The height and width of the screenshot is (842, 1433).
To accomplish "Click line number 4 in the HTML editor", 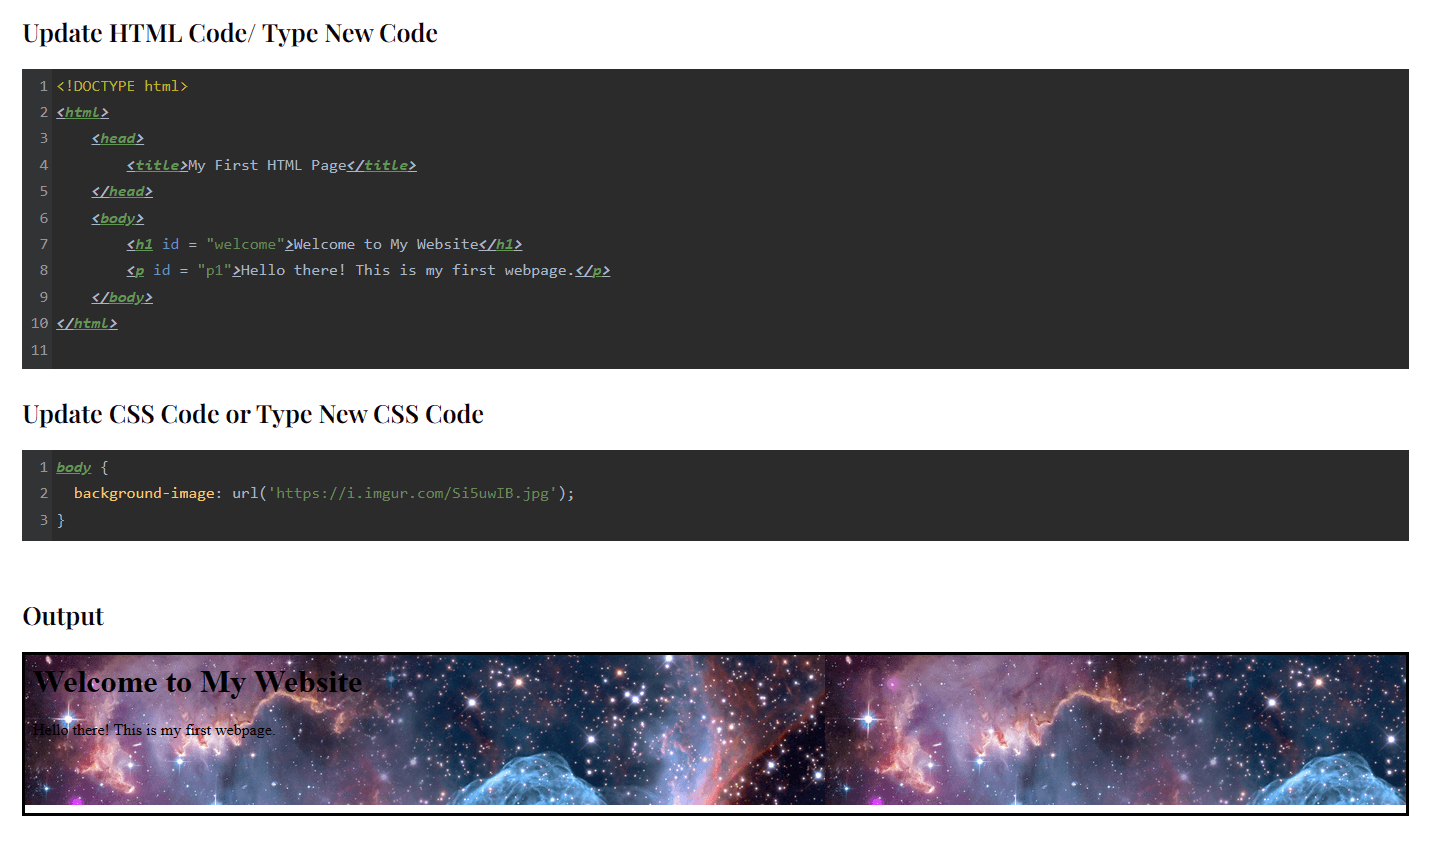I will tap(43, 164).
